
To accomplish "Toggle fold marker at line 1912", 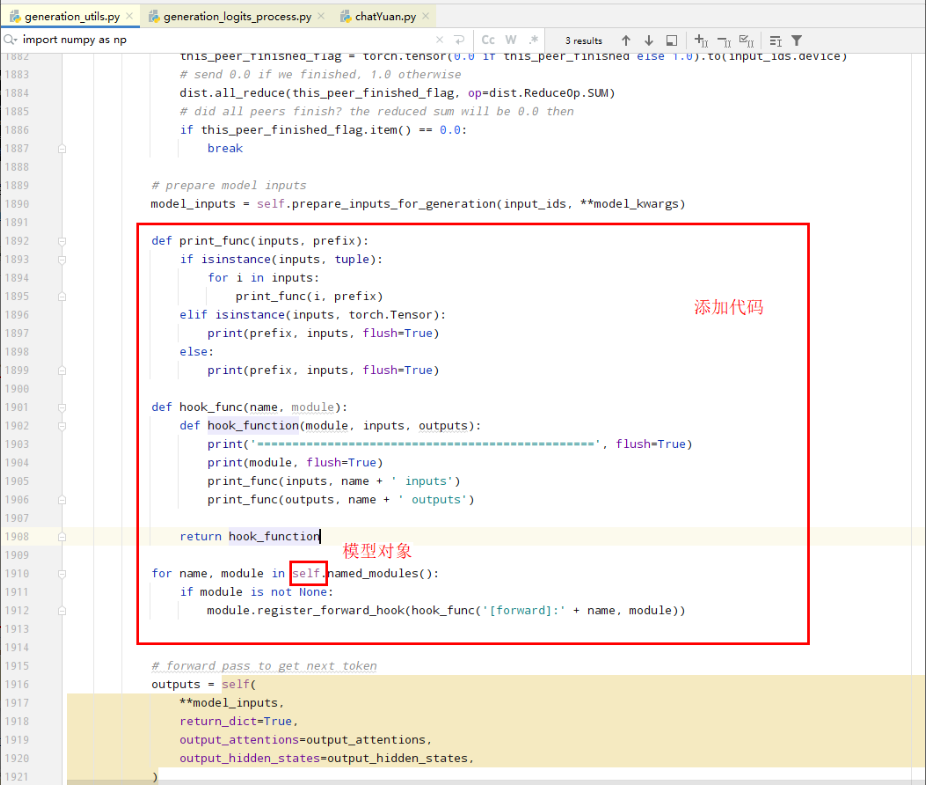I will tap(62, 611).
